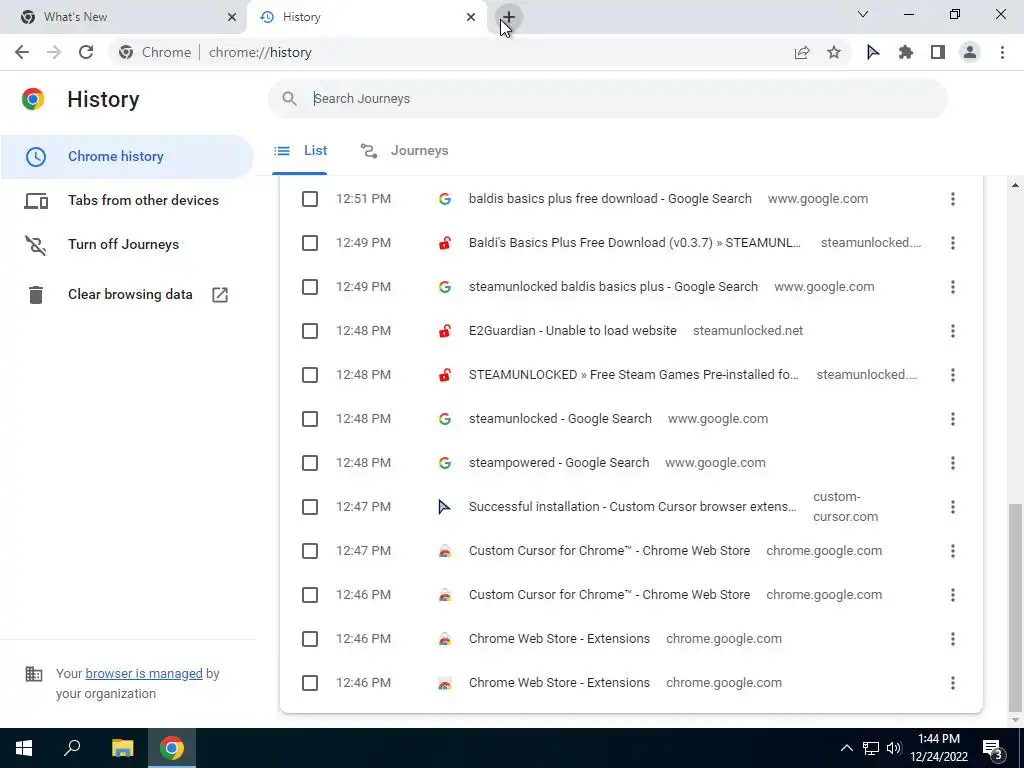Image resolution: width=1024 pixels, height=768 pixels.
Task: Check the Successful installation Custom Cursor entry
Action: (x=310, y=507)
